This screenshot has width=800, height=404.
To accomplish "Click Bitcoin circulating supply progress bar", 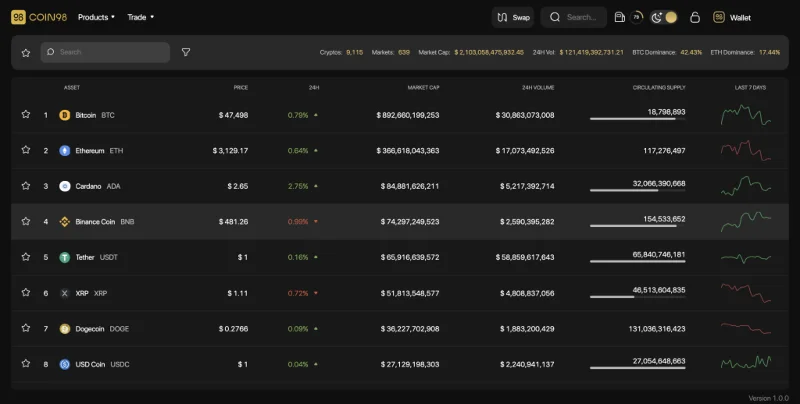I will click(637, 119).
